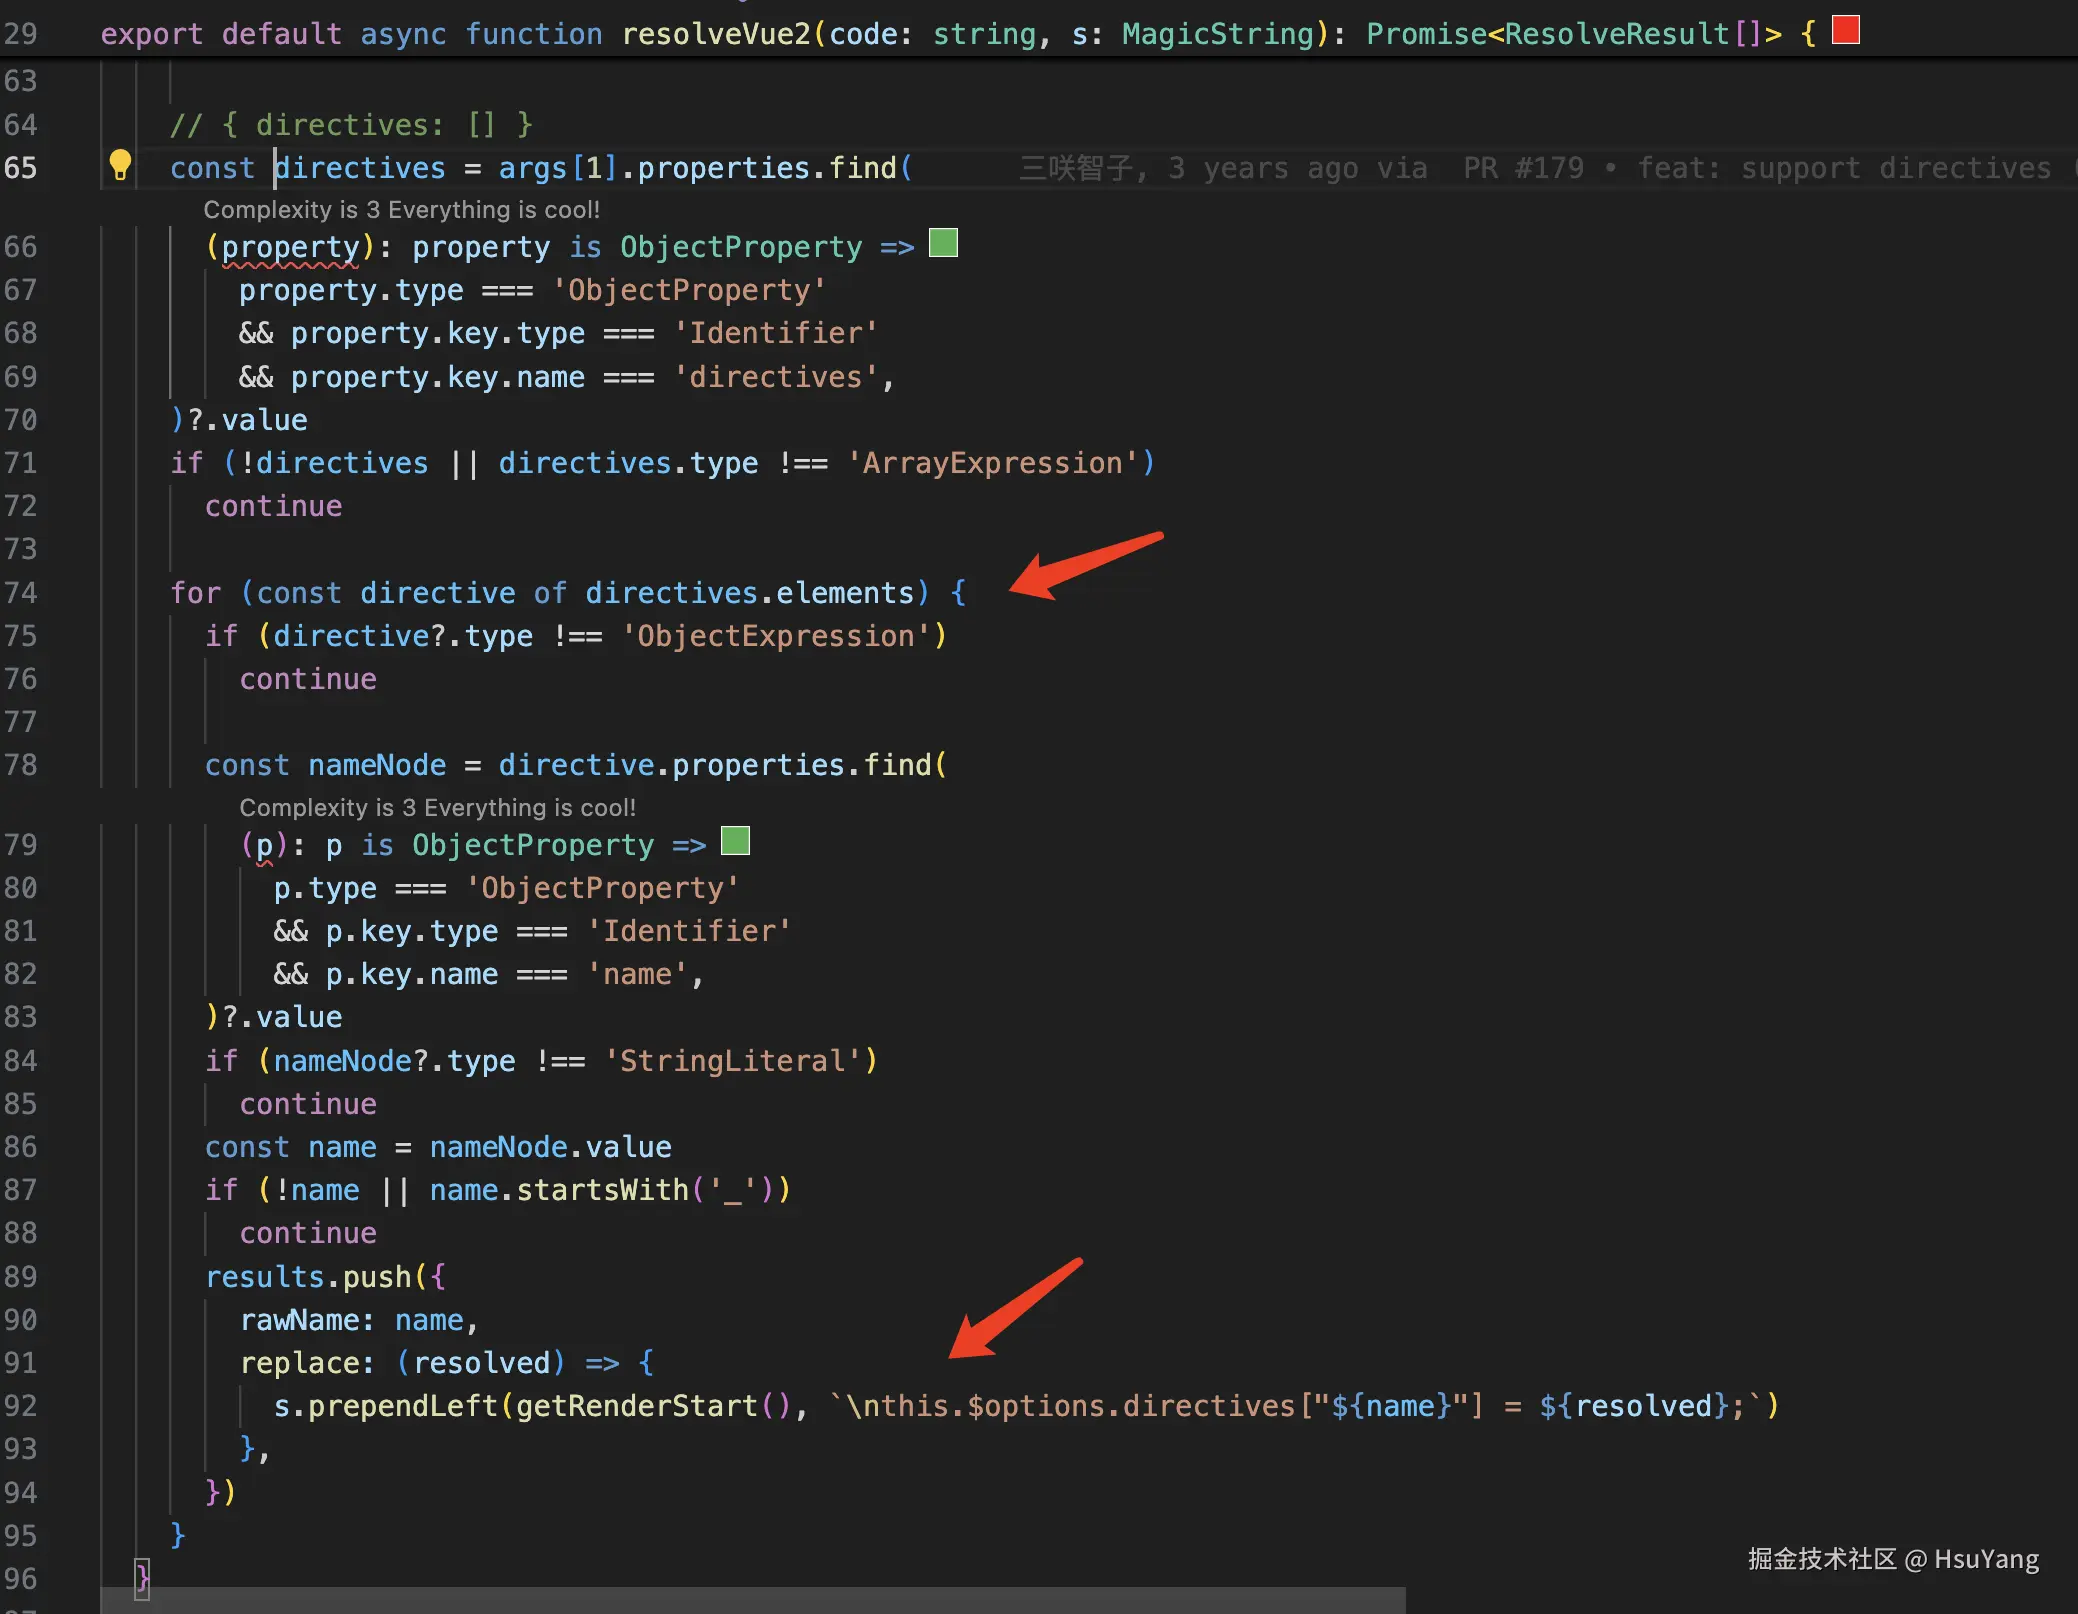Click the green square beside property is ObjectProperty
The width and height of the screenshot is (2078, 1614).
tap(943, 244)
